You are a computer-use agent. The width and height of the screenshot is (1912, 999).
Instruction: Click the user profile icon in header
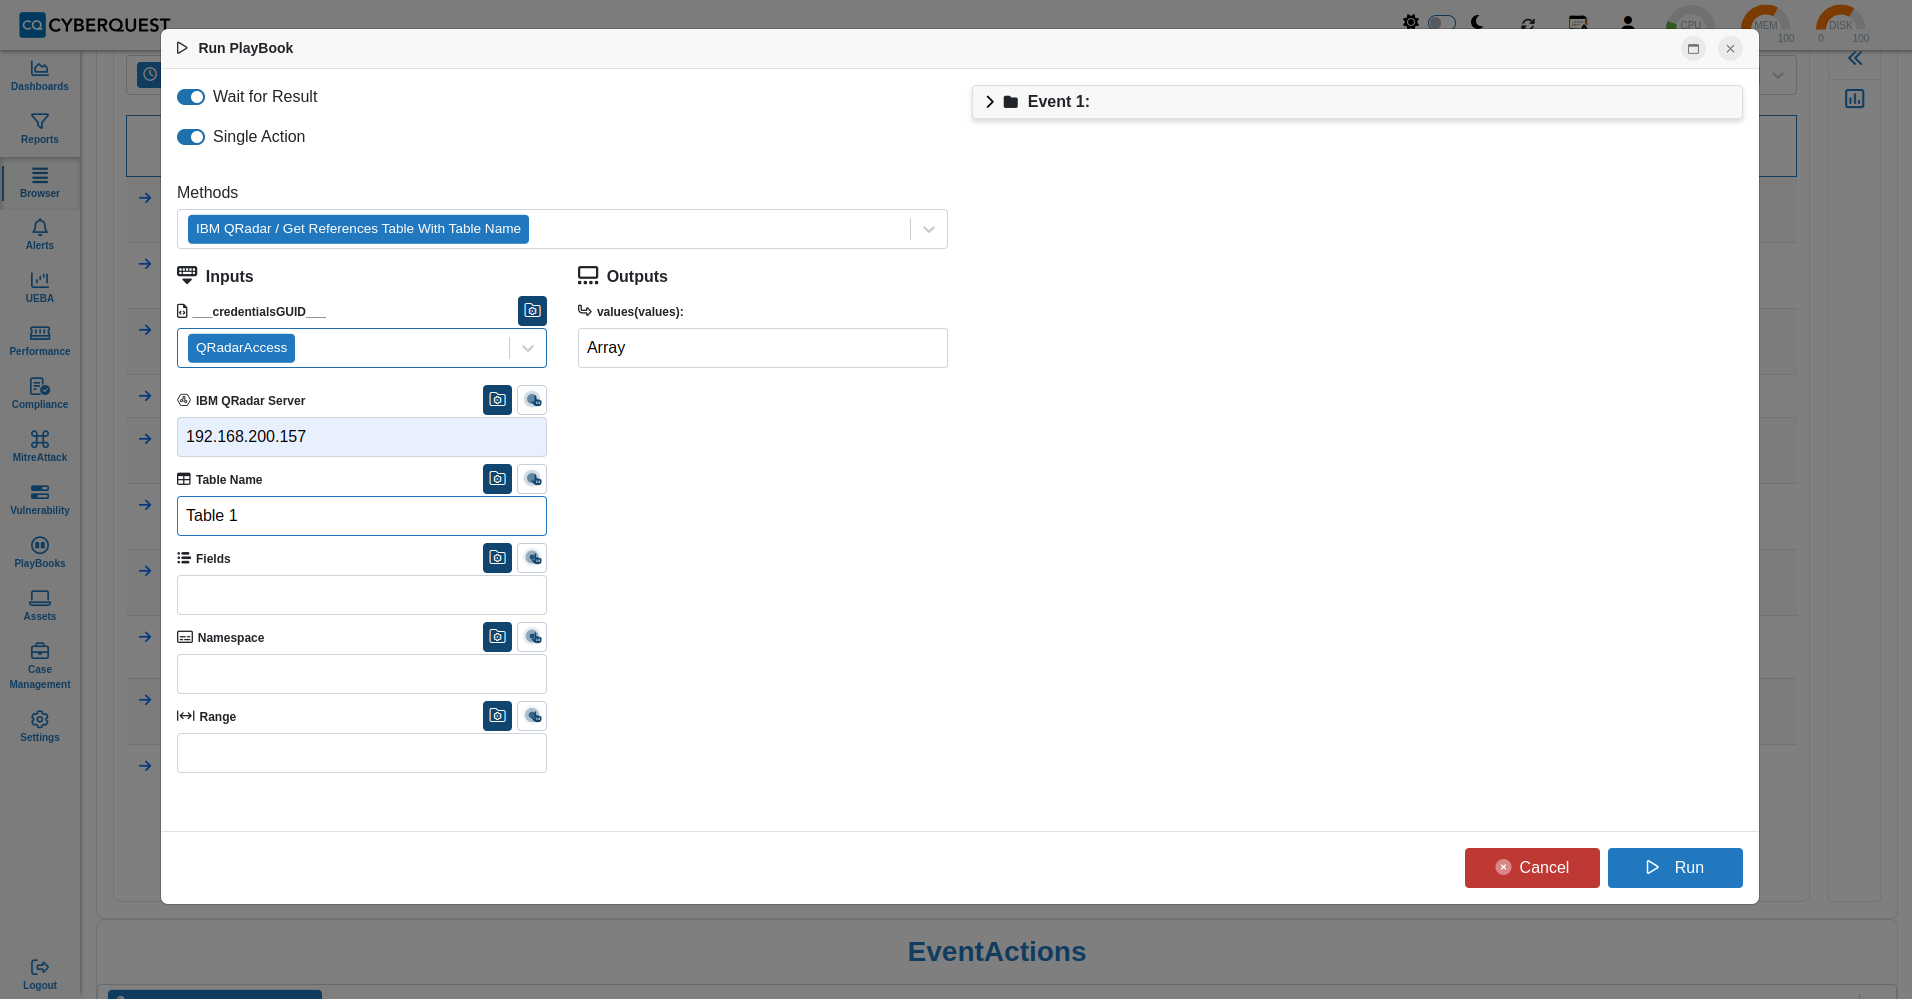click(x=1628, y=22)
